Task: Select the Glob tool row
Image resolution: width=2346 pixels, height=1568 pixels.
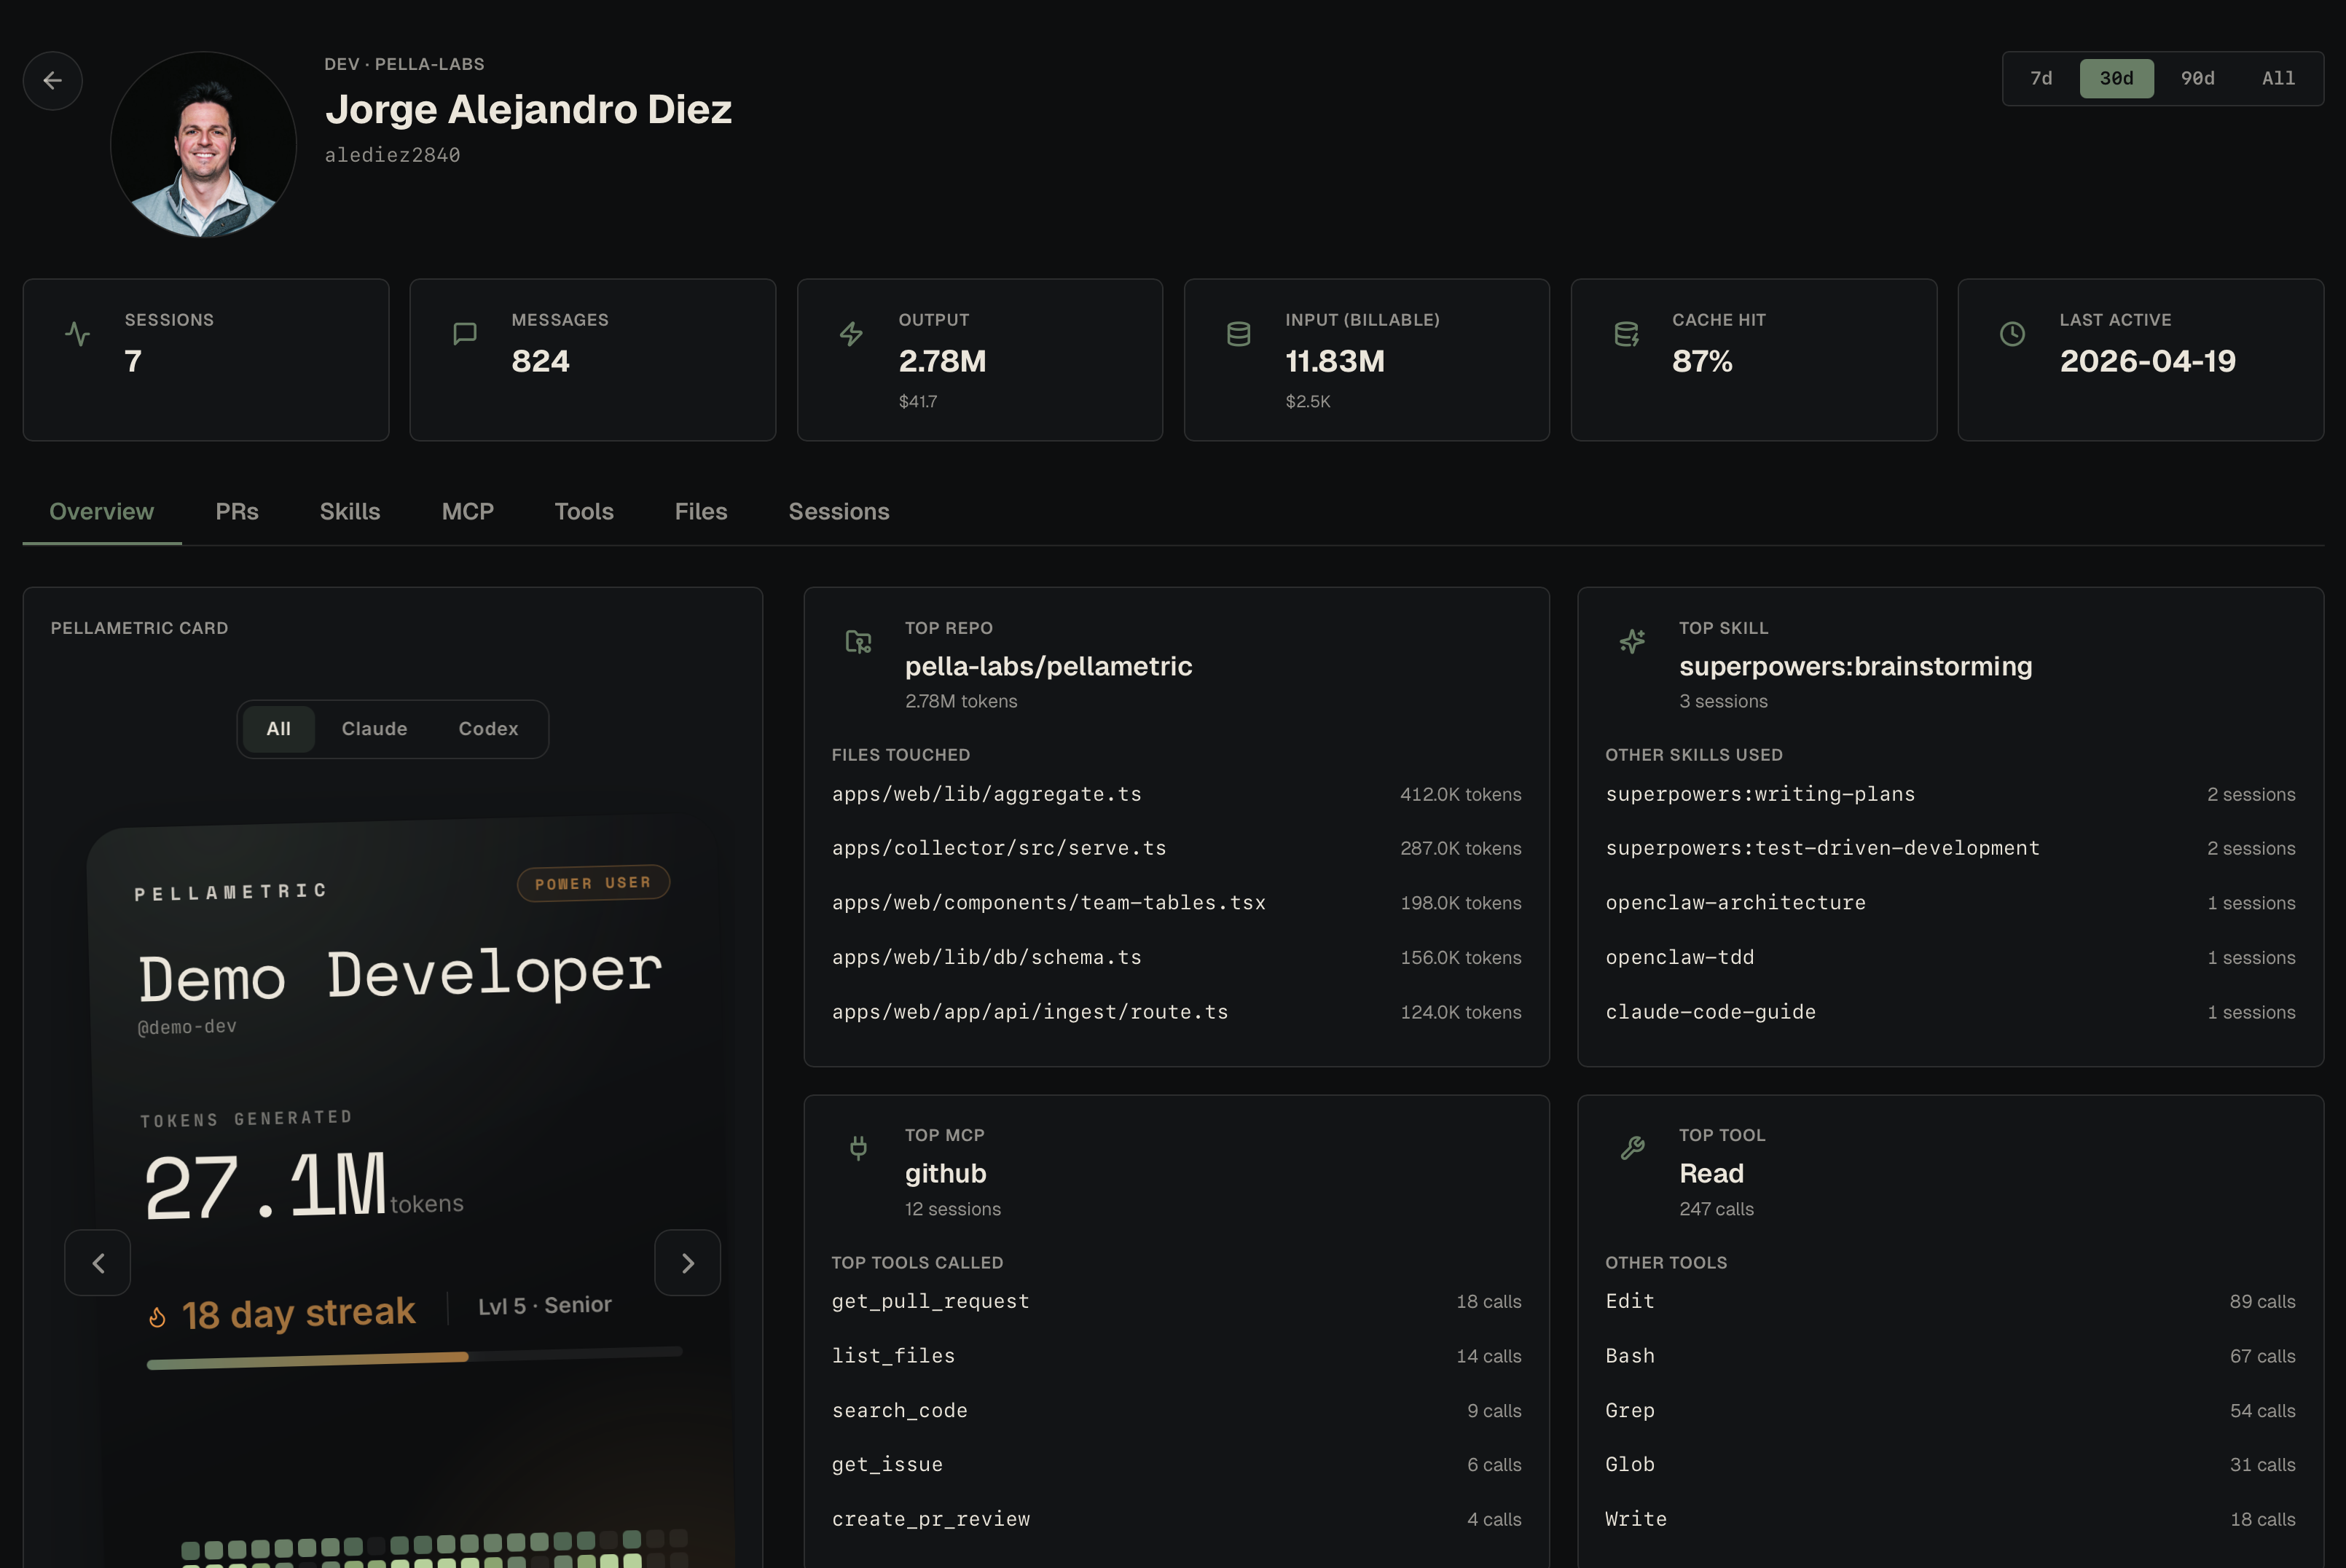Action: click(1950, 1464)
